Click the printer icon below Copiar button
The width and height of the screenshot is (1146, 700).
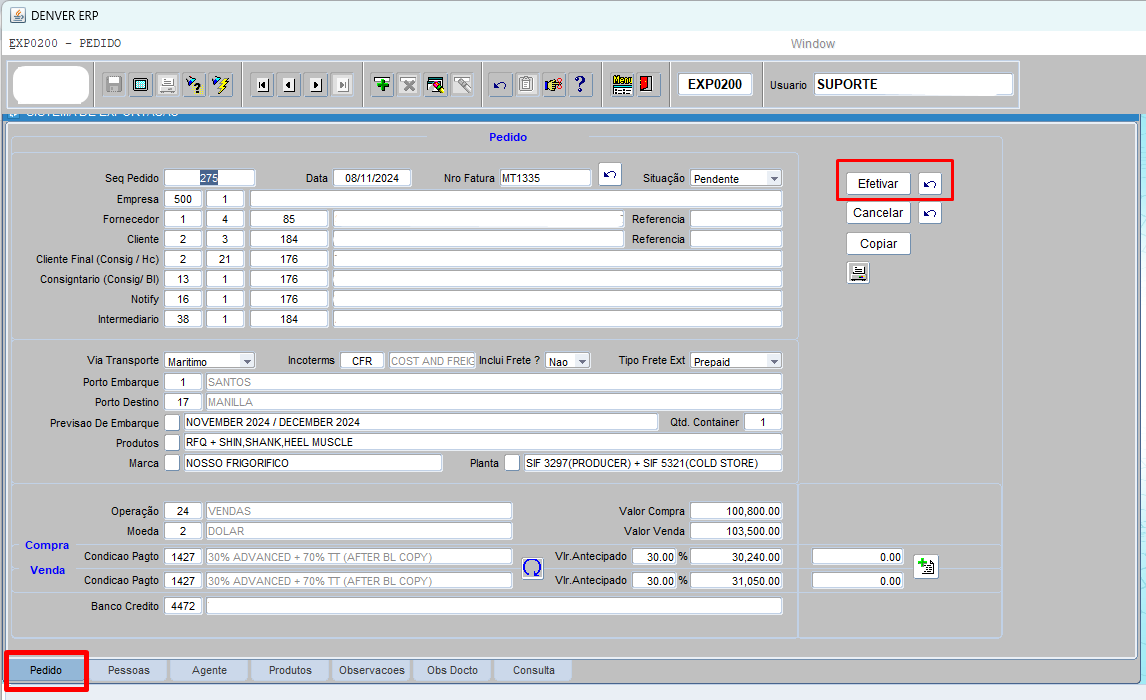point(858,273)
